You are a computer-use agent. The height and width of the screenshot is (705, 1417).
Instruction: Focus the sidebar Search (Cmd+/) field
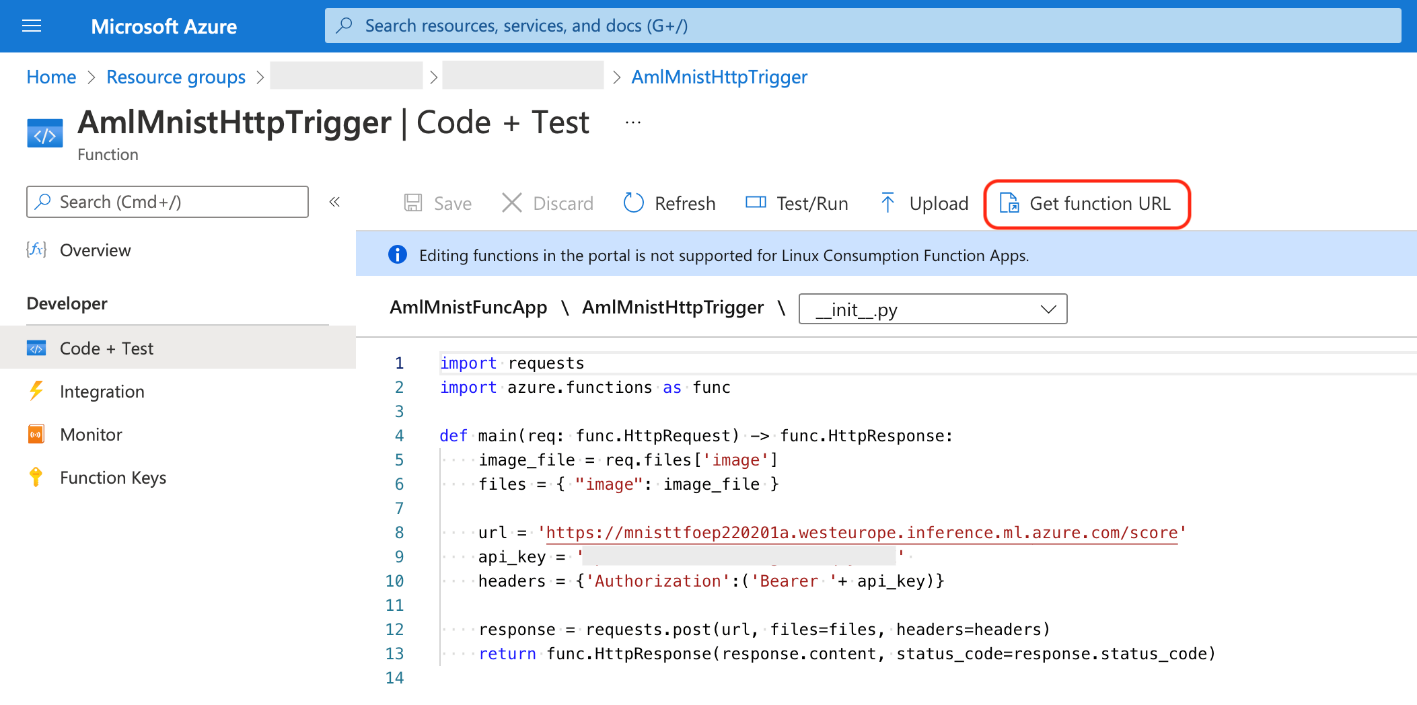point(167,202)
